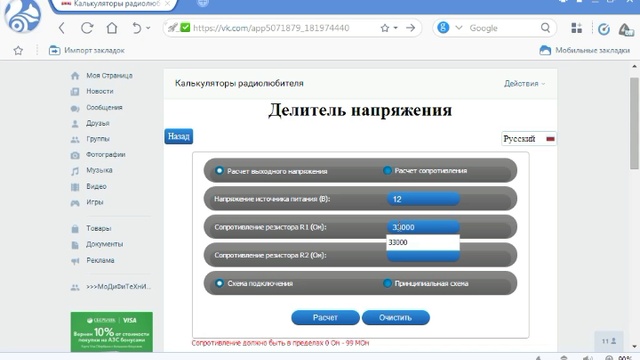This screenshot has height=360, width=640.
Task: Click the R1 resistance input field
Action: click(423, 227)
